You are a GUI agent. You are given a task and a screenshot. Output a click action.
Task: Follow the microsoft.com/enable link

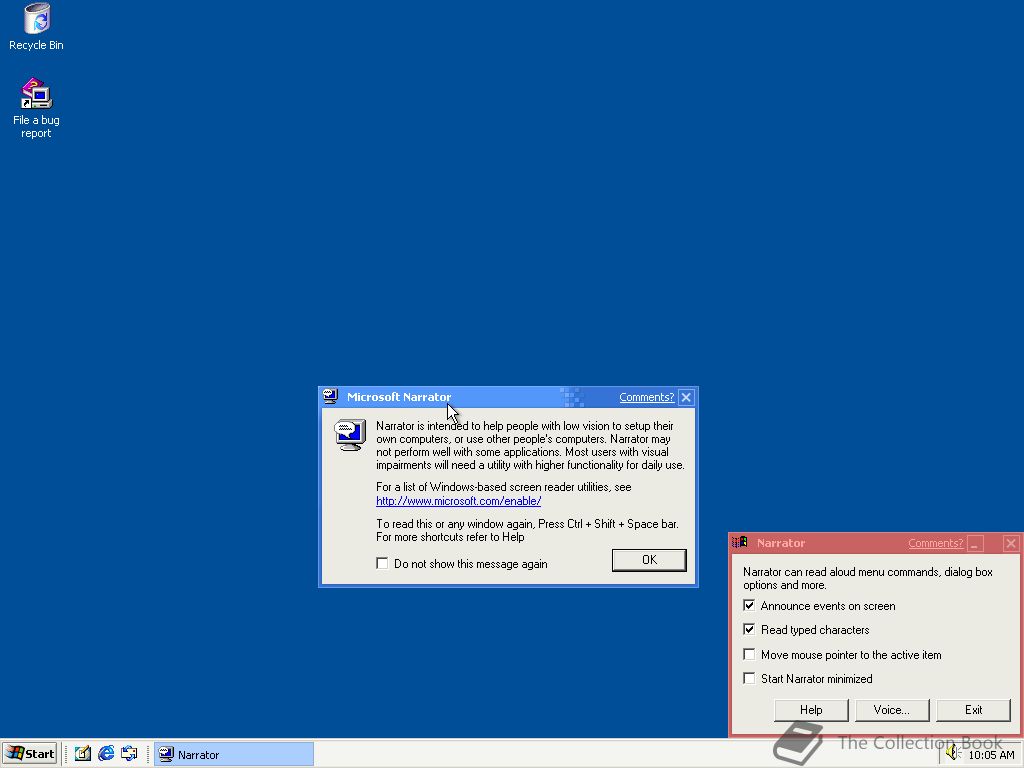coord(458,501)
